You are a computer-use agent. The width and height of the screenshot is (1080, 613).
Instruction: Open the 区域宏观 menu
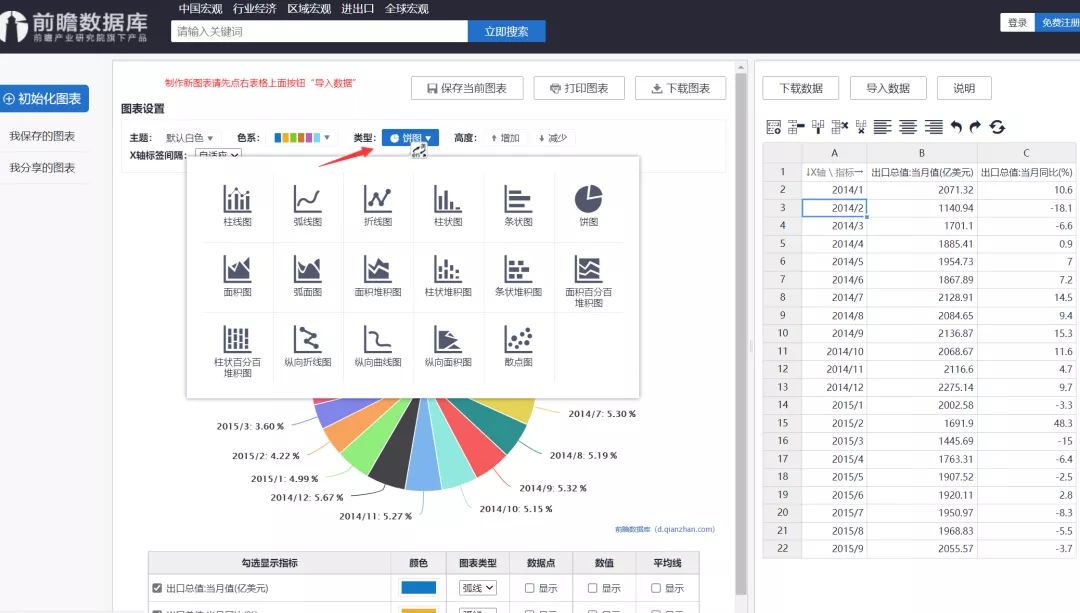tap(309, 9)
